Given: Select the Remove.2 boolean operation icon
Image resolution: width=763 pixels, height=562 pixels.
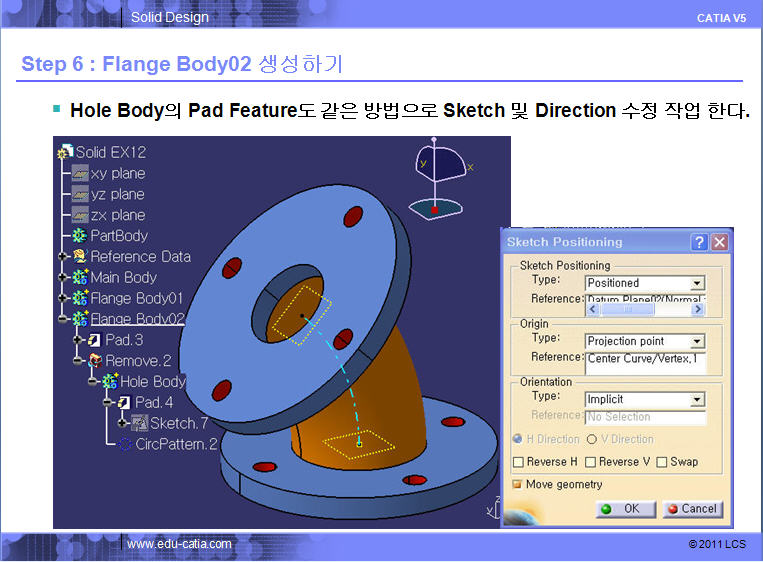Looking at the screenshot, I should click(x=95, y=361).
